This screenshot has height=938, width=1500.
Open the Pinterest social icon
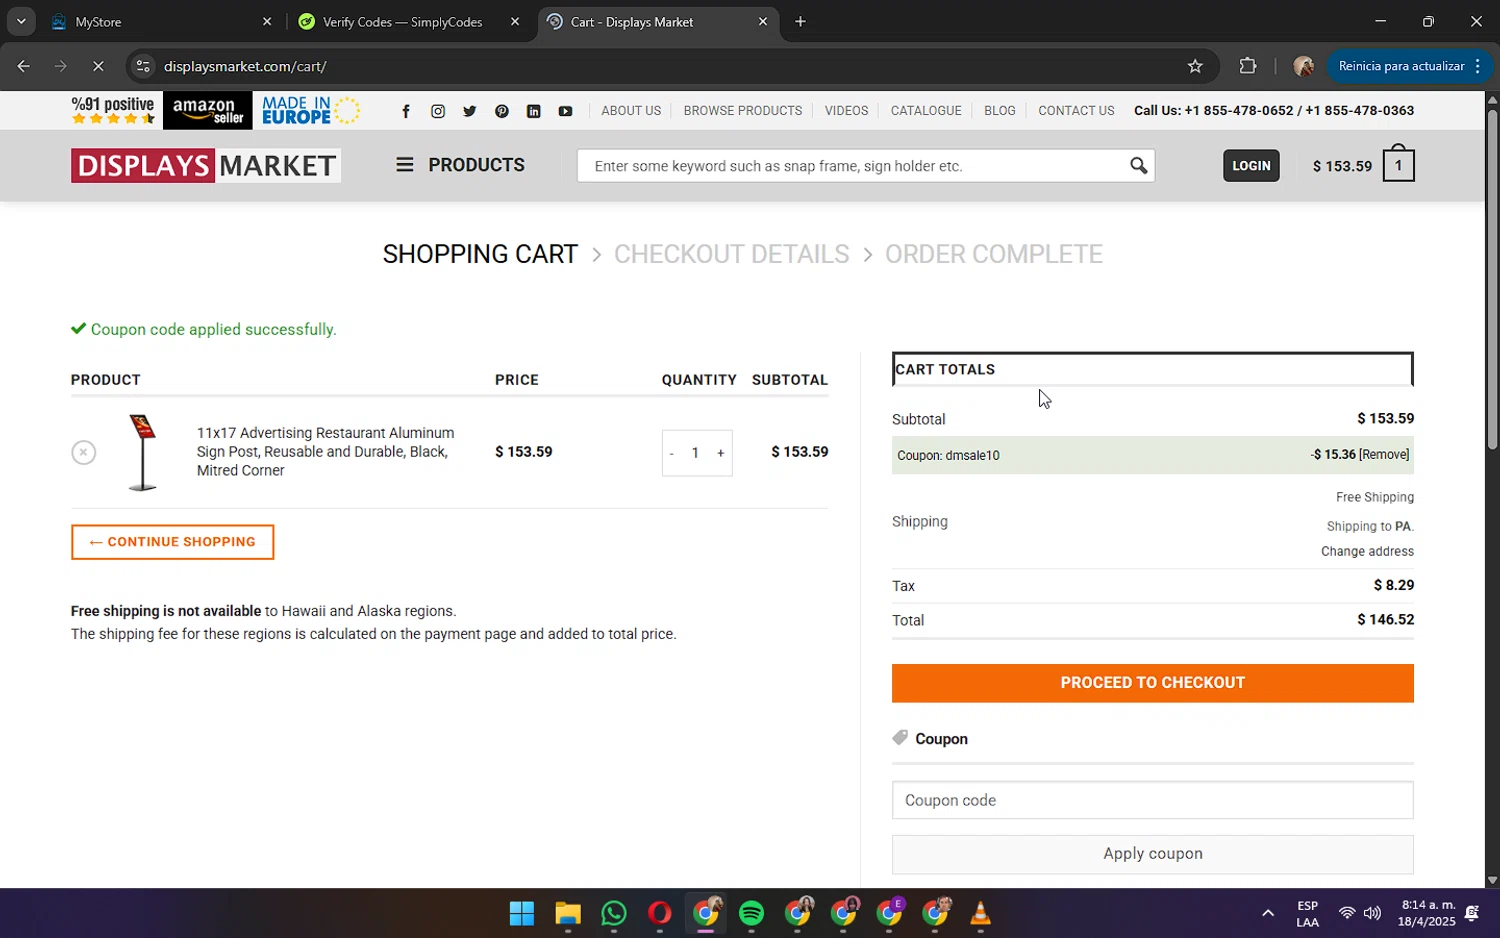coord(502,111)
